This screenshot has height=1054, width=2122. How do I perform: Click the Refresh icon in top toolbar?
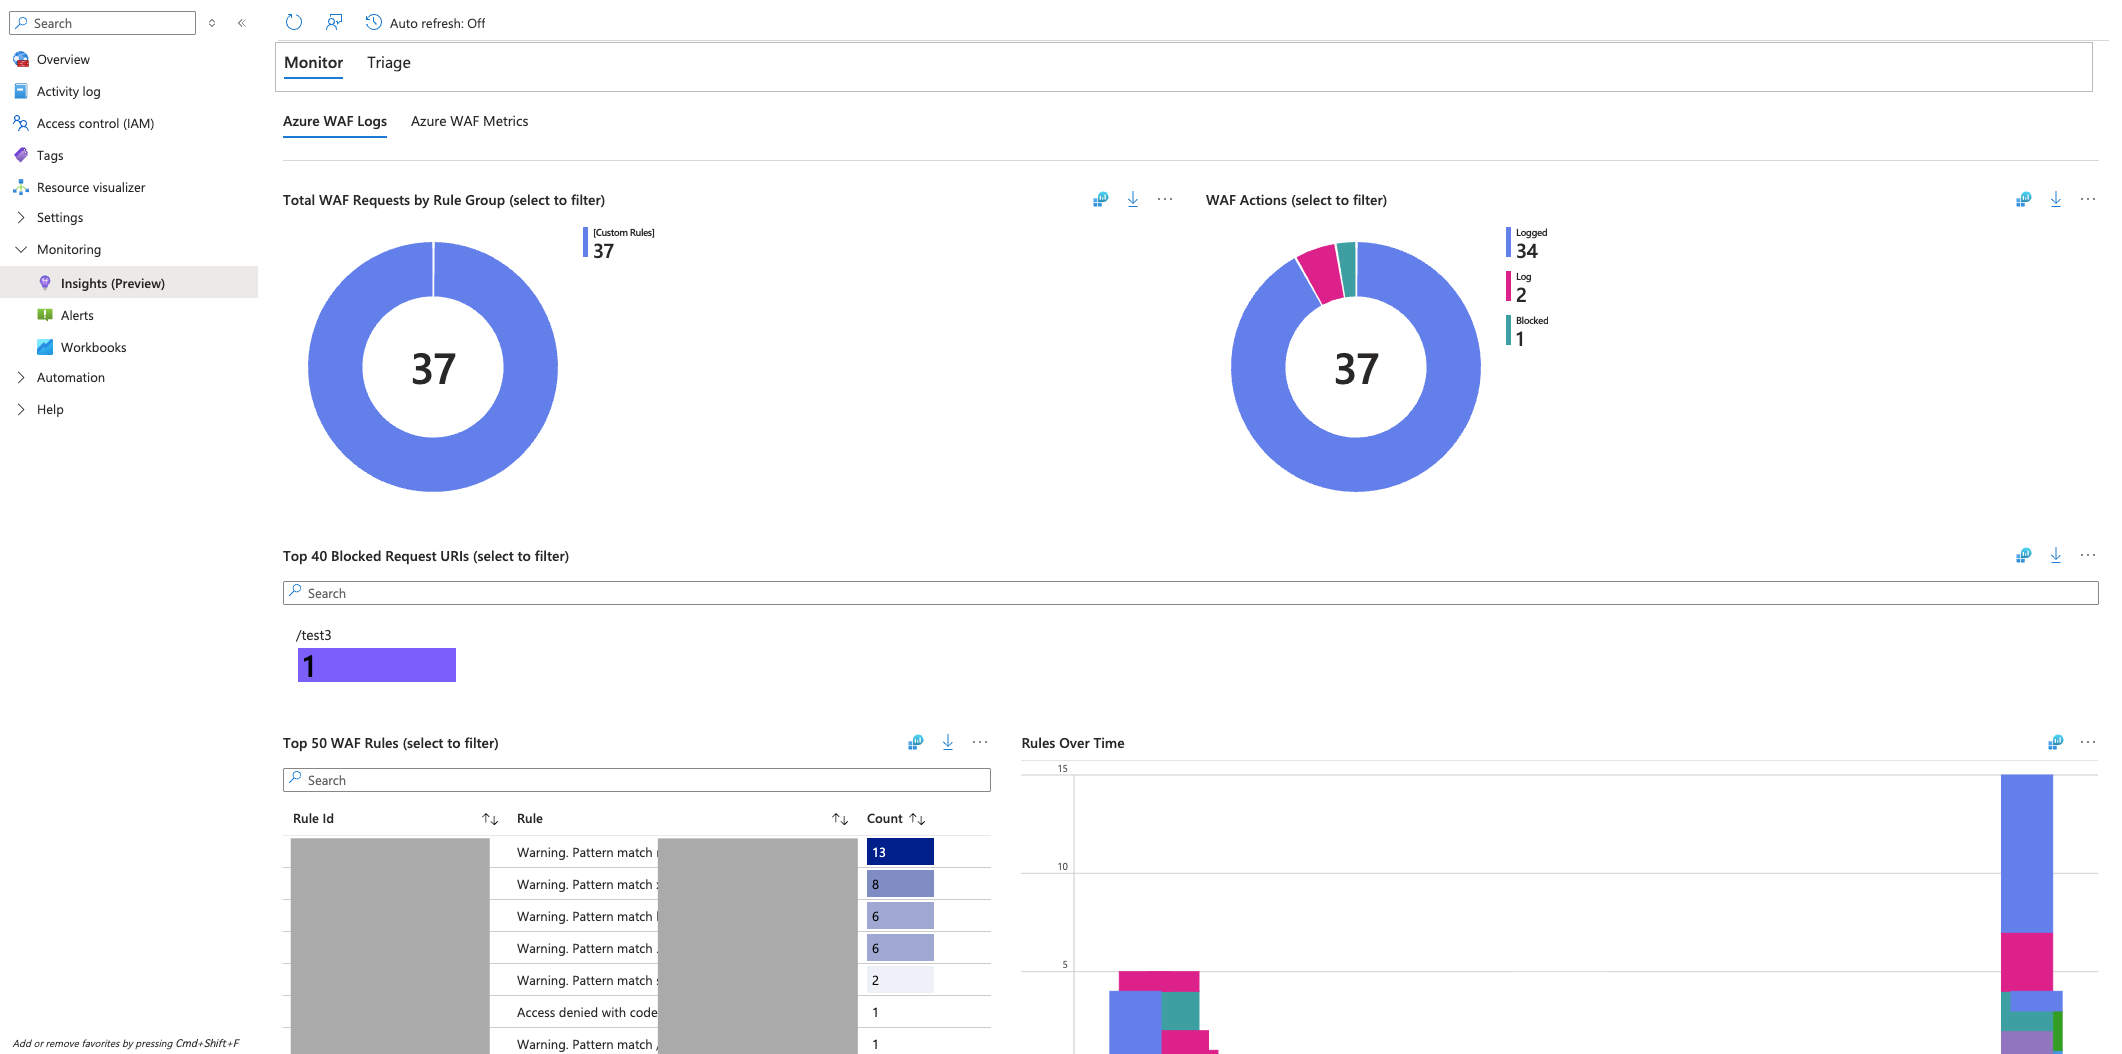click(x=293, y=22)
